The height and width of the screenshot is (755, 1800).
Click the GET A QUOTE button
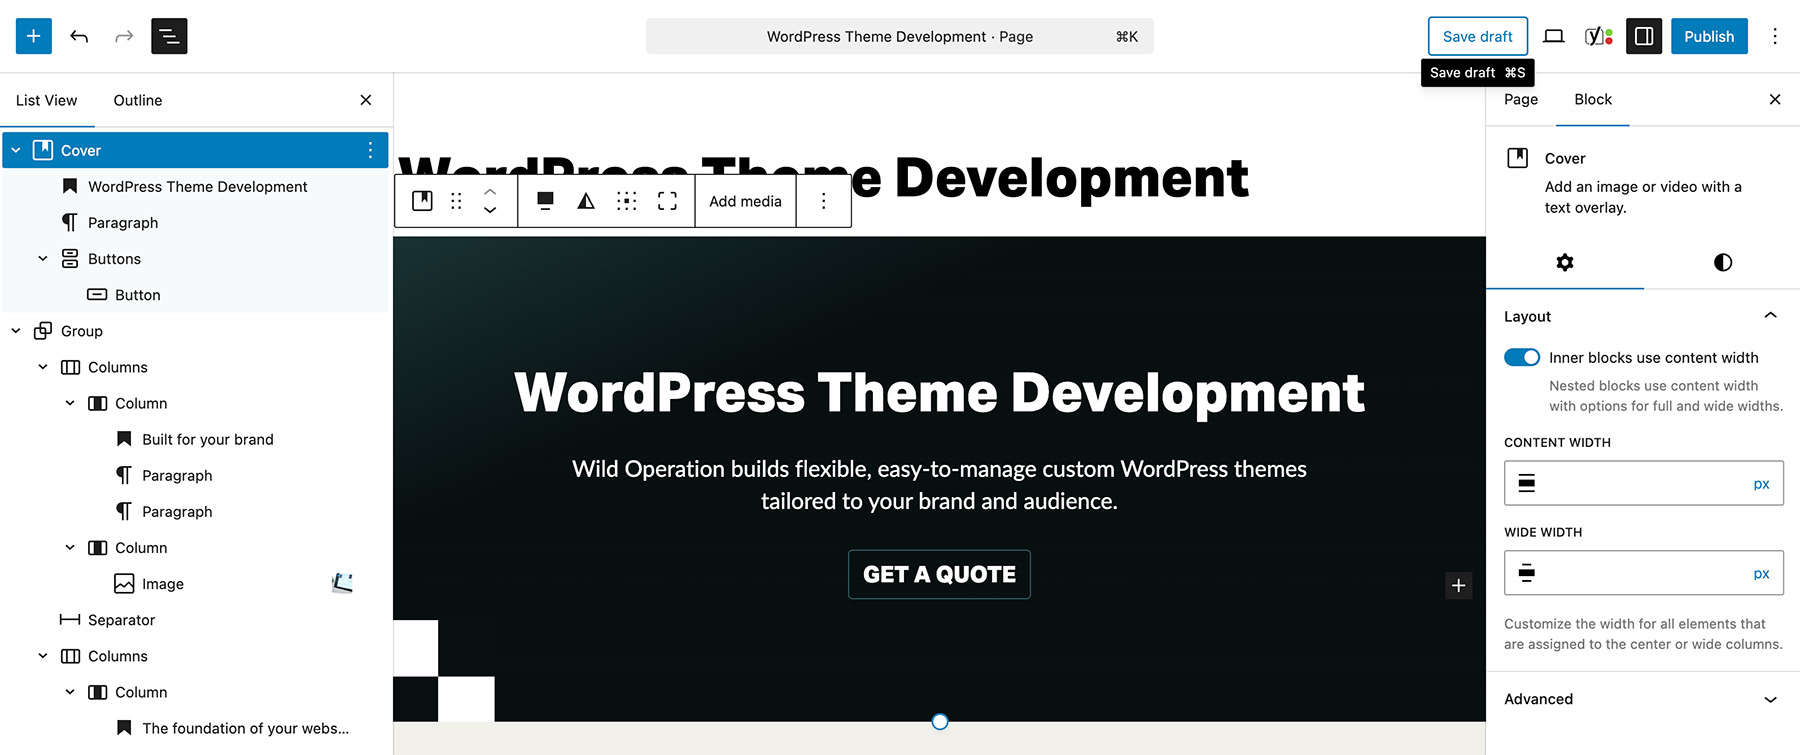pyautogui.click(x=939, y=574)
